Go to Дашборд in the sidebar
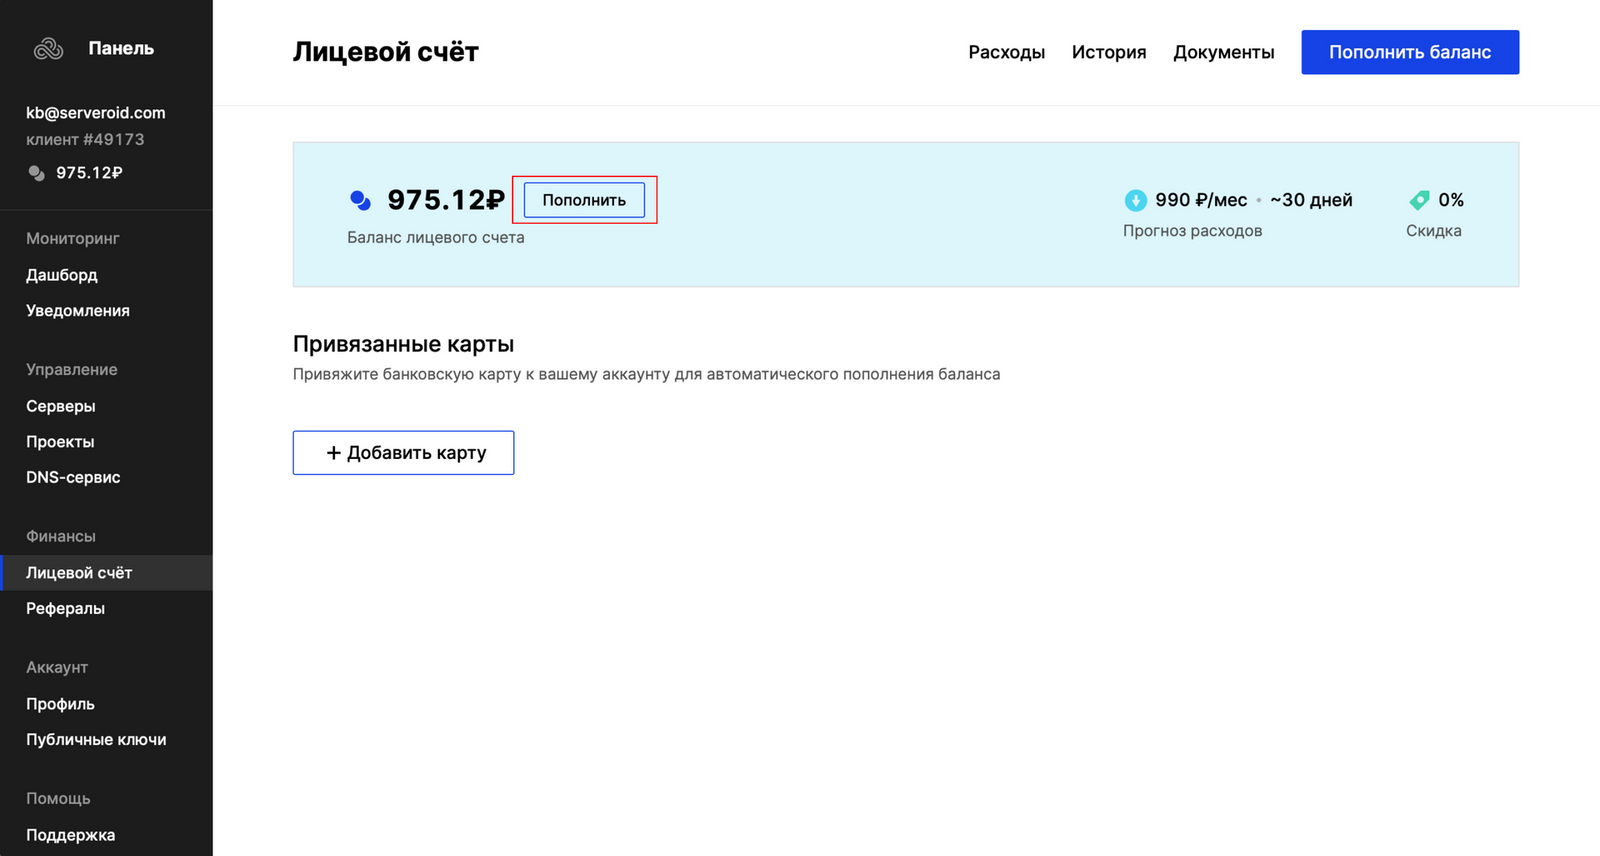 [62, 275]
